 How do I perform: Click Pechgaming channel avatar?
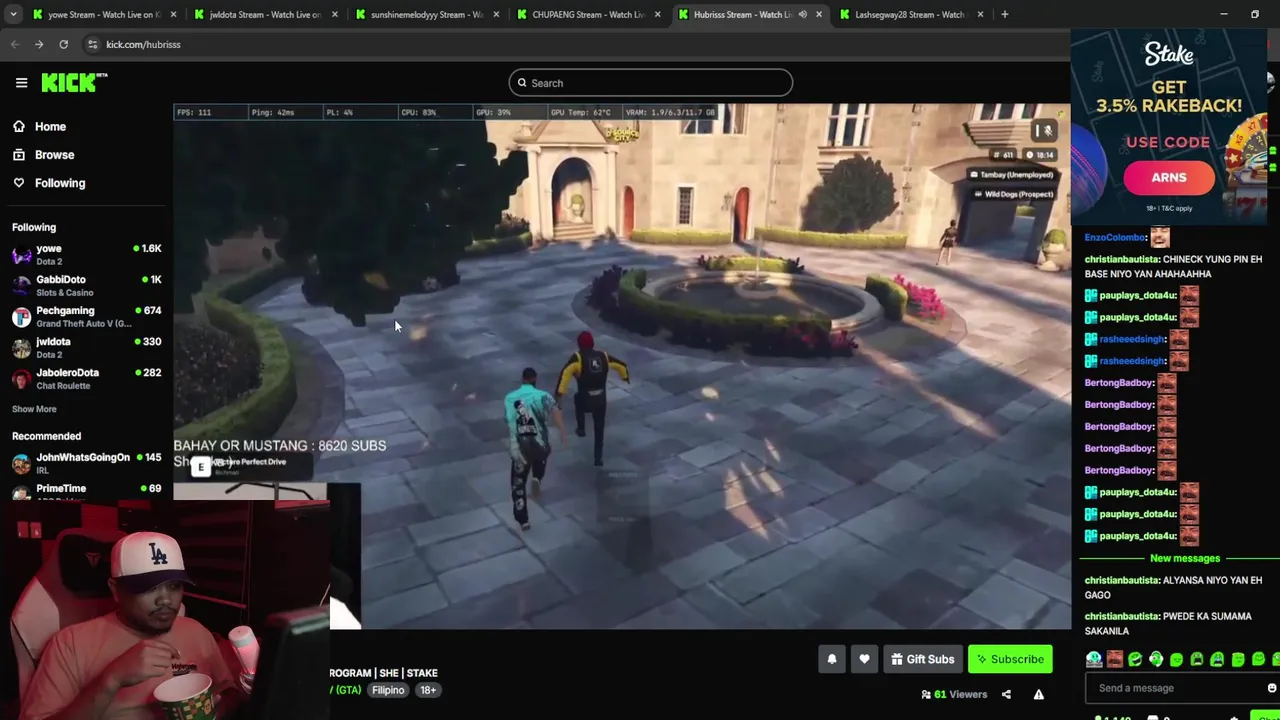tap(21, 316)
